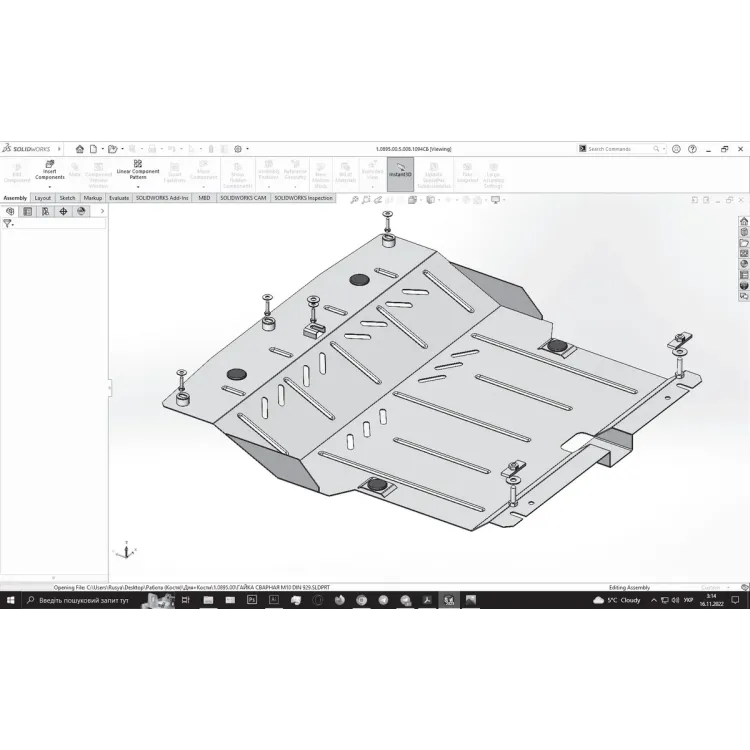Open the MBD tab
750x750 pixels.
[204, 198]
